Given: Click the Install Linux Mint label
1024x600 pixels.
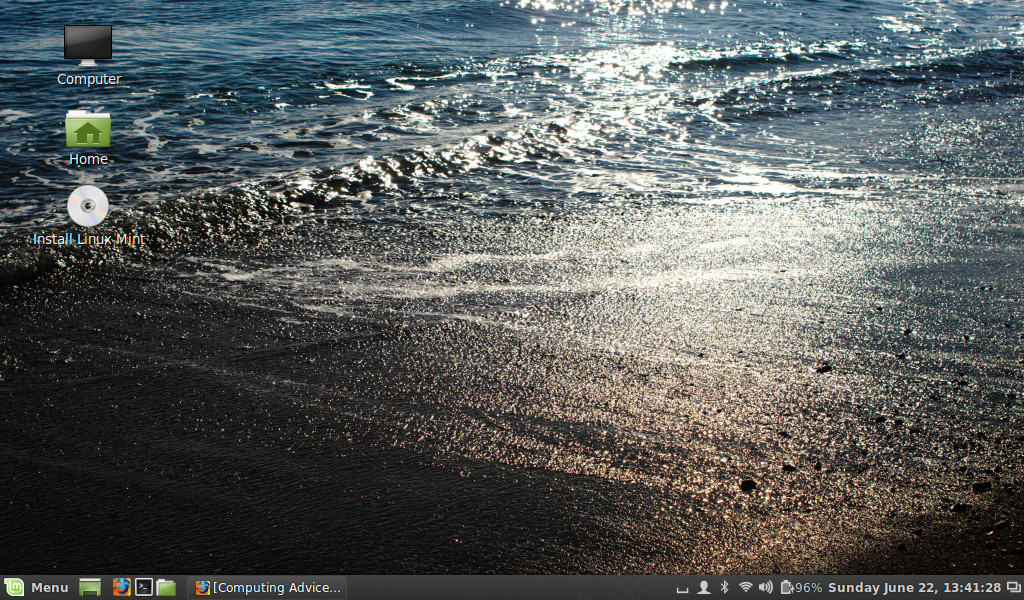Looking at the screenshot, I should [x=88, y=239].
